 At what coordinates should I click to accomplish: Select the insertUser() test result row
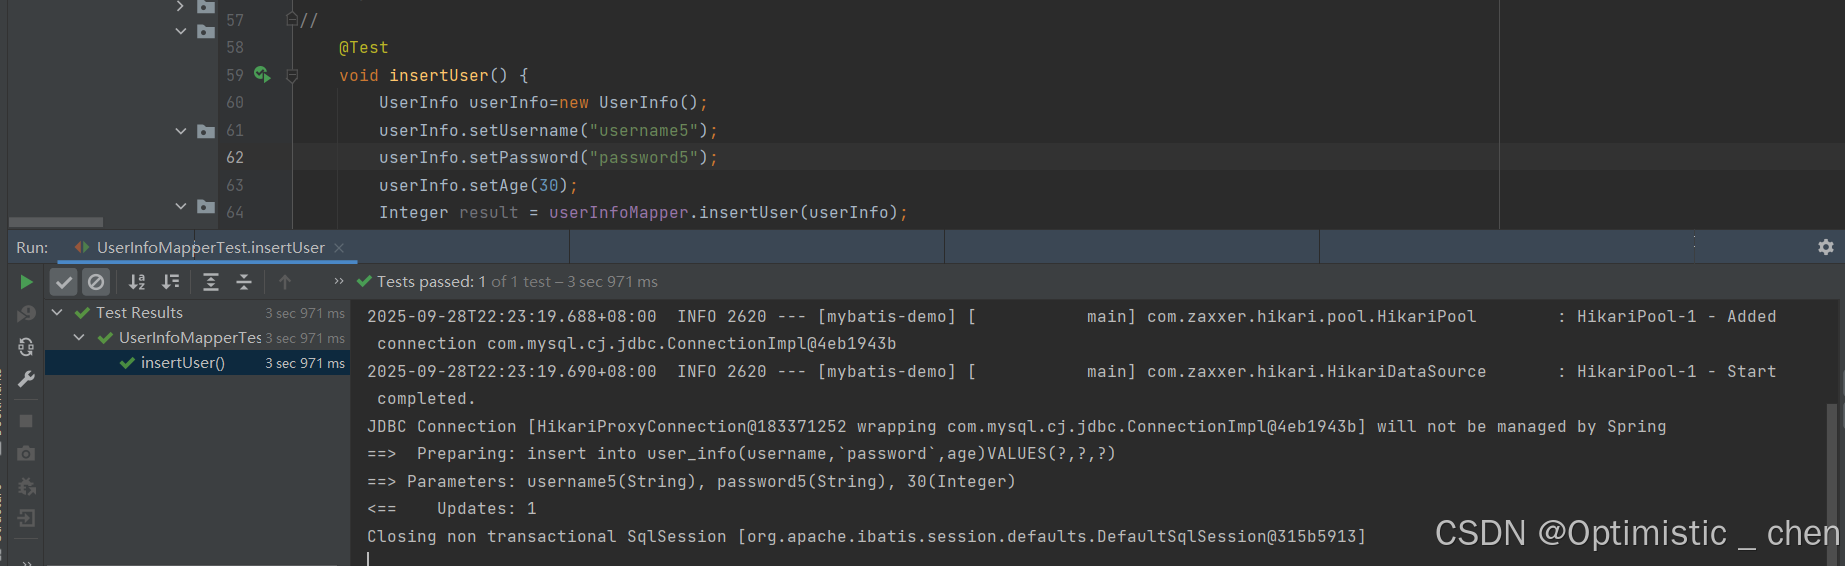click(x=197, y=363)
